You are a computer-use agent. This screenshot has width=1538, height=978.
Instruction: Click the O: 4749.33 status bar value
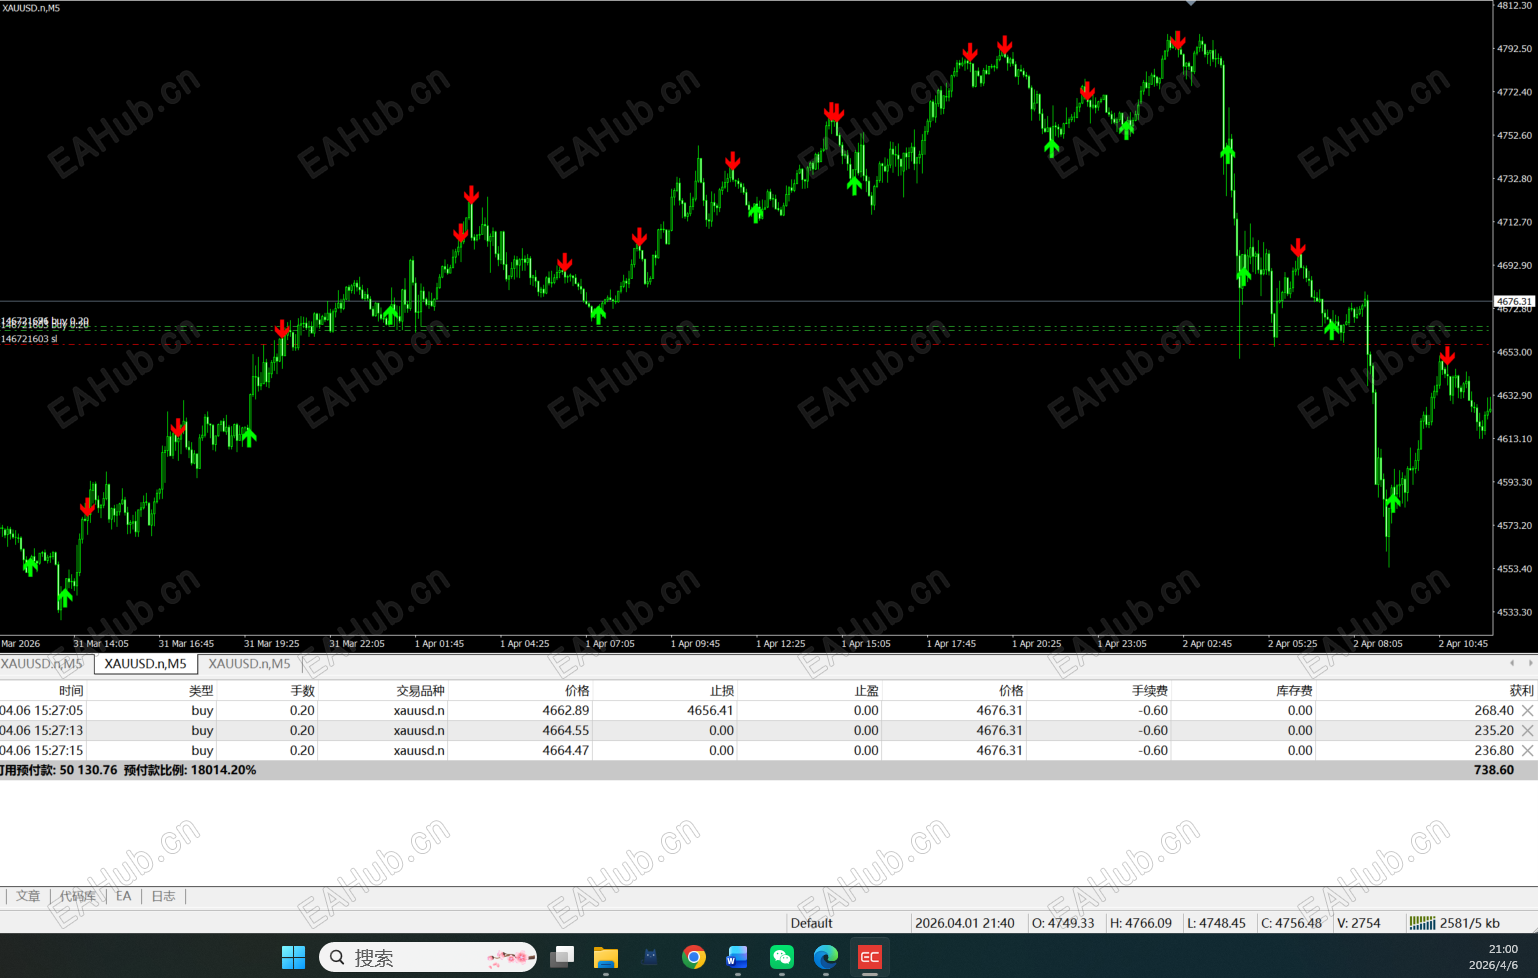point(1063,923)
